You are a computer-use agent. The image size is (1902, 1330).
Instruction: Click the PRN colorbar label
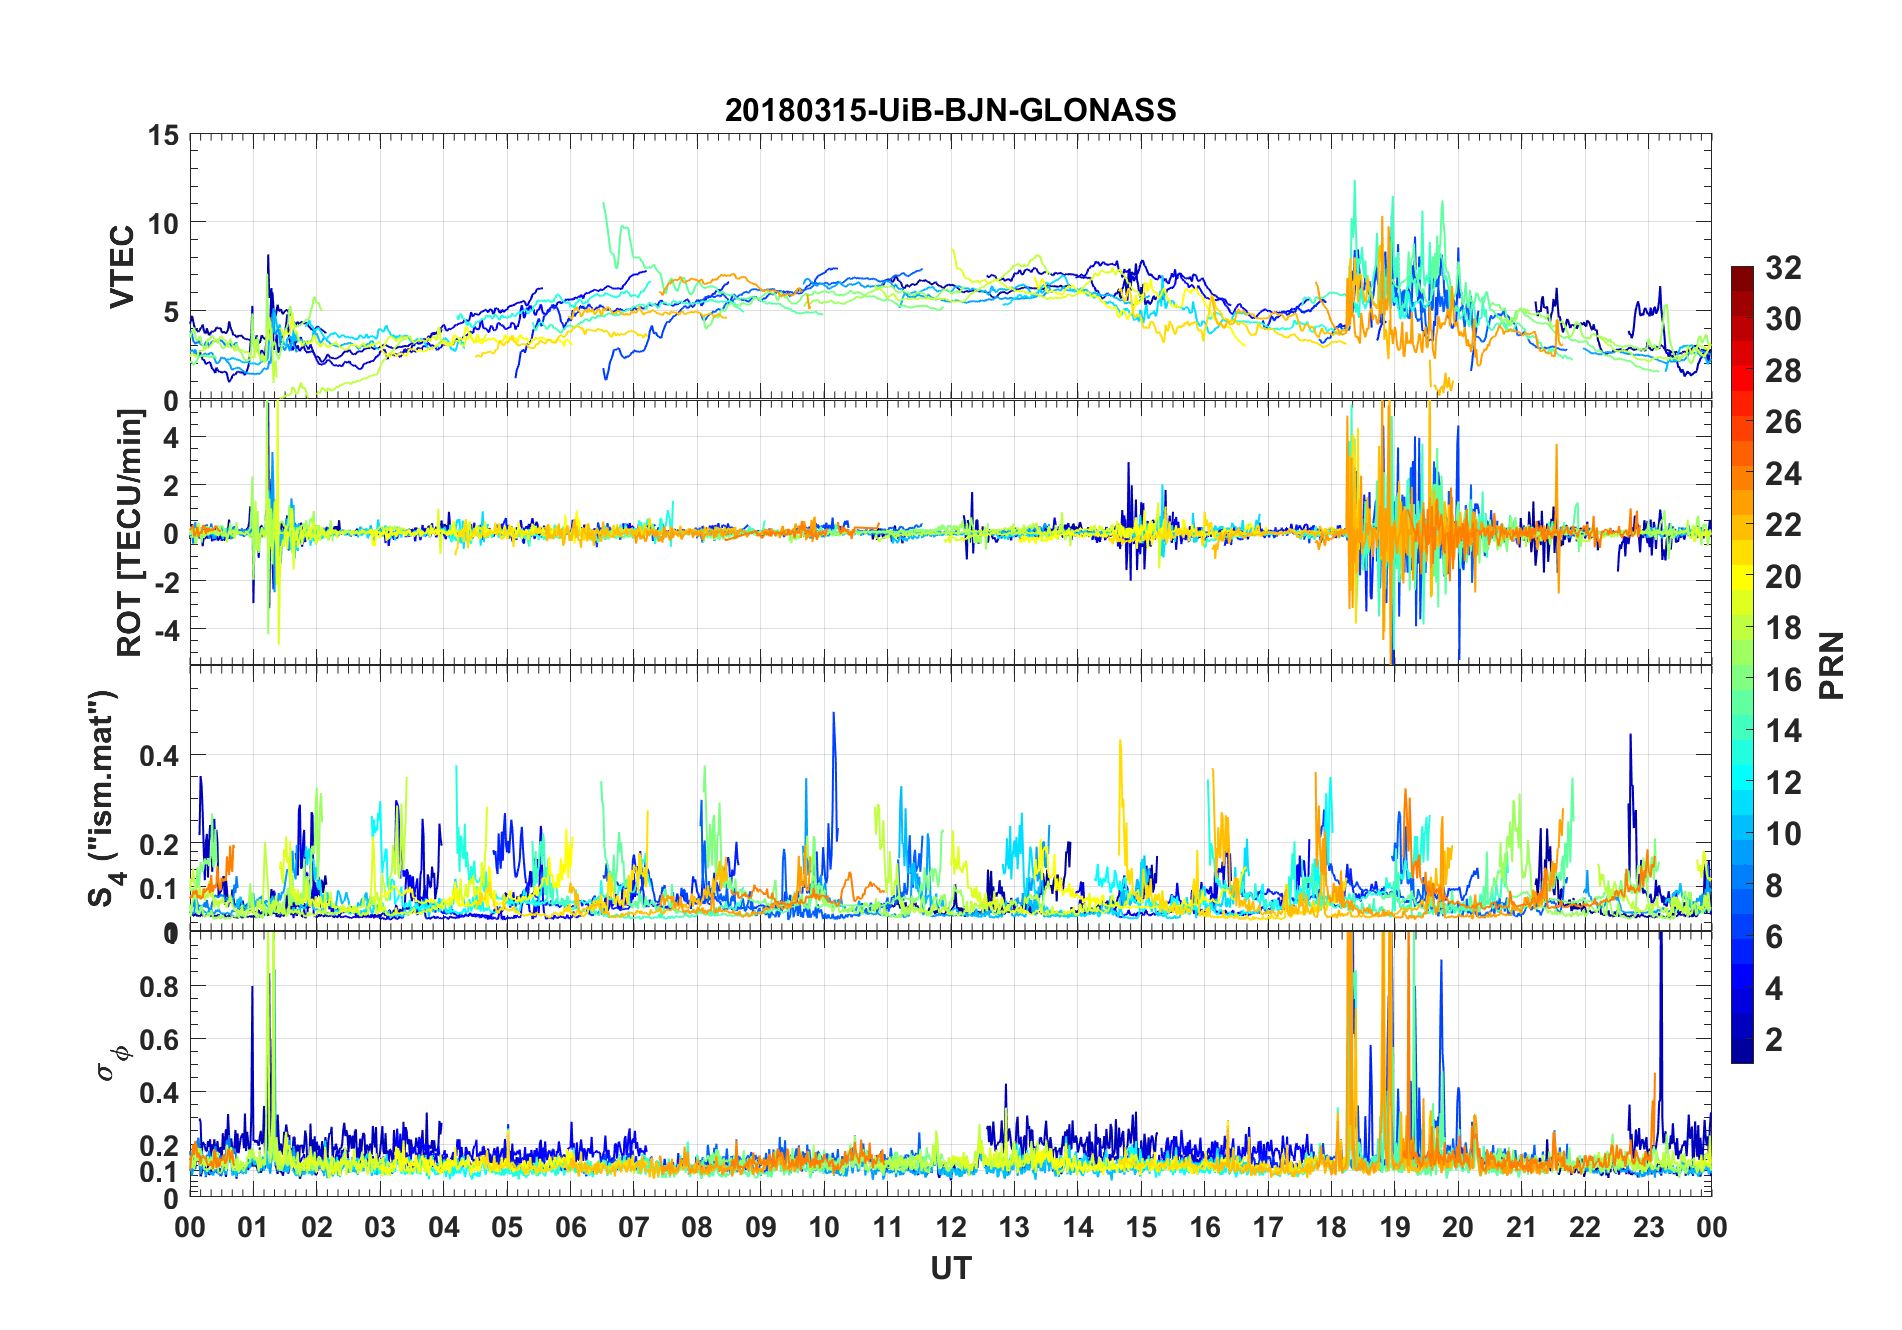1832,665
